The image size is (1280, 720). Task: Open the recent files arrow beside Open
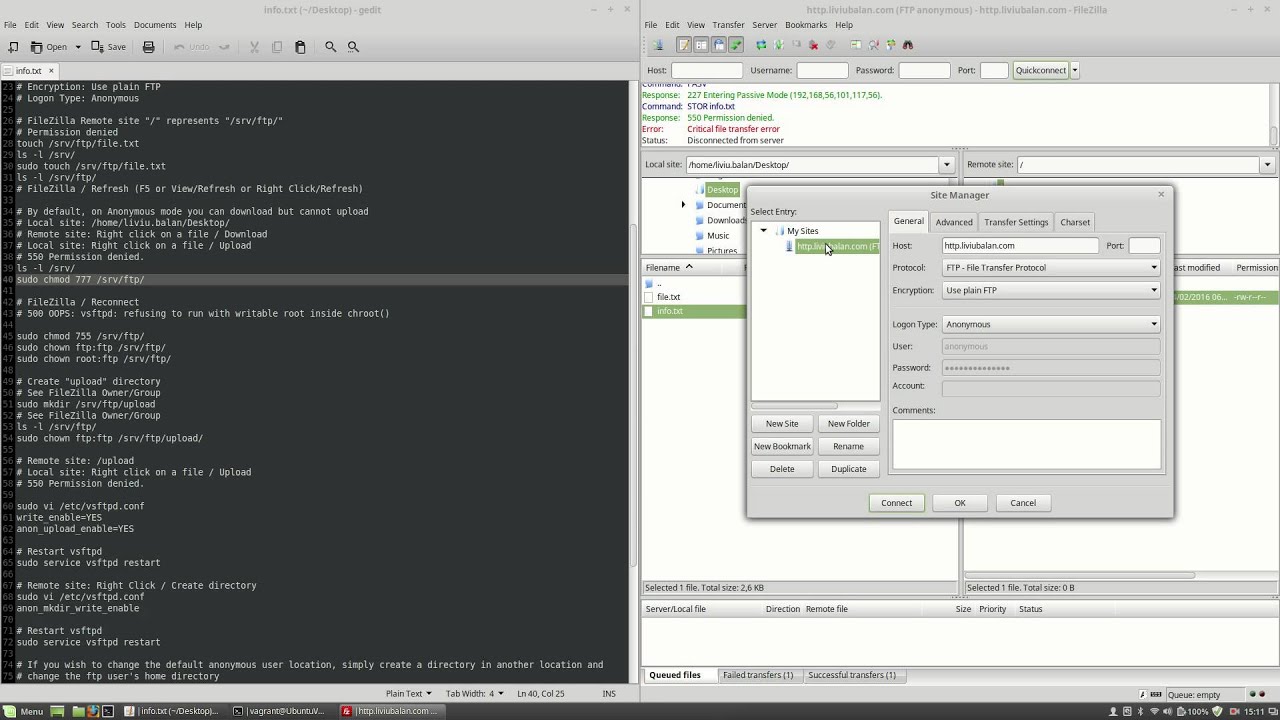(78, 47)
